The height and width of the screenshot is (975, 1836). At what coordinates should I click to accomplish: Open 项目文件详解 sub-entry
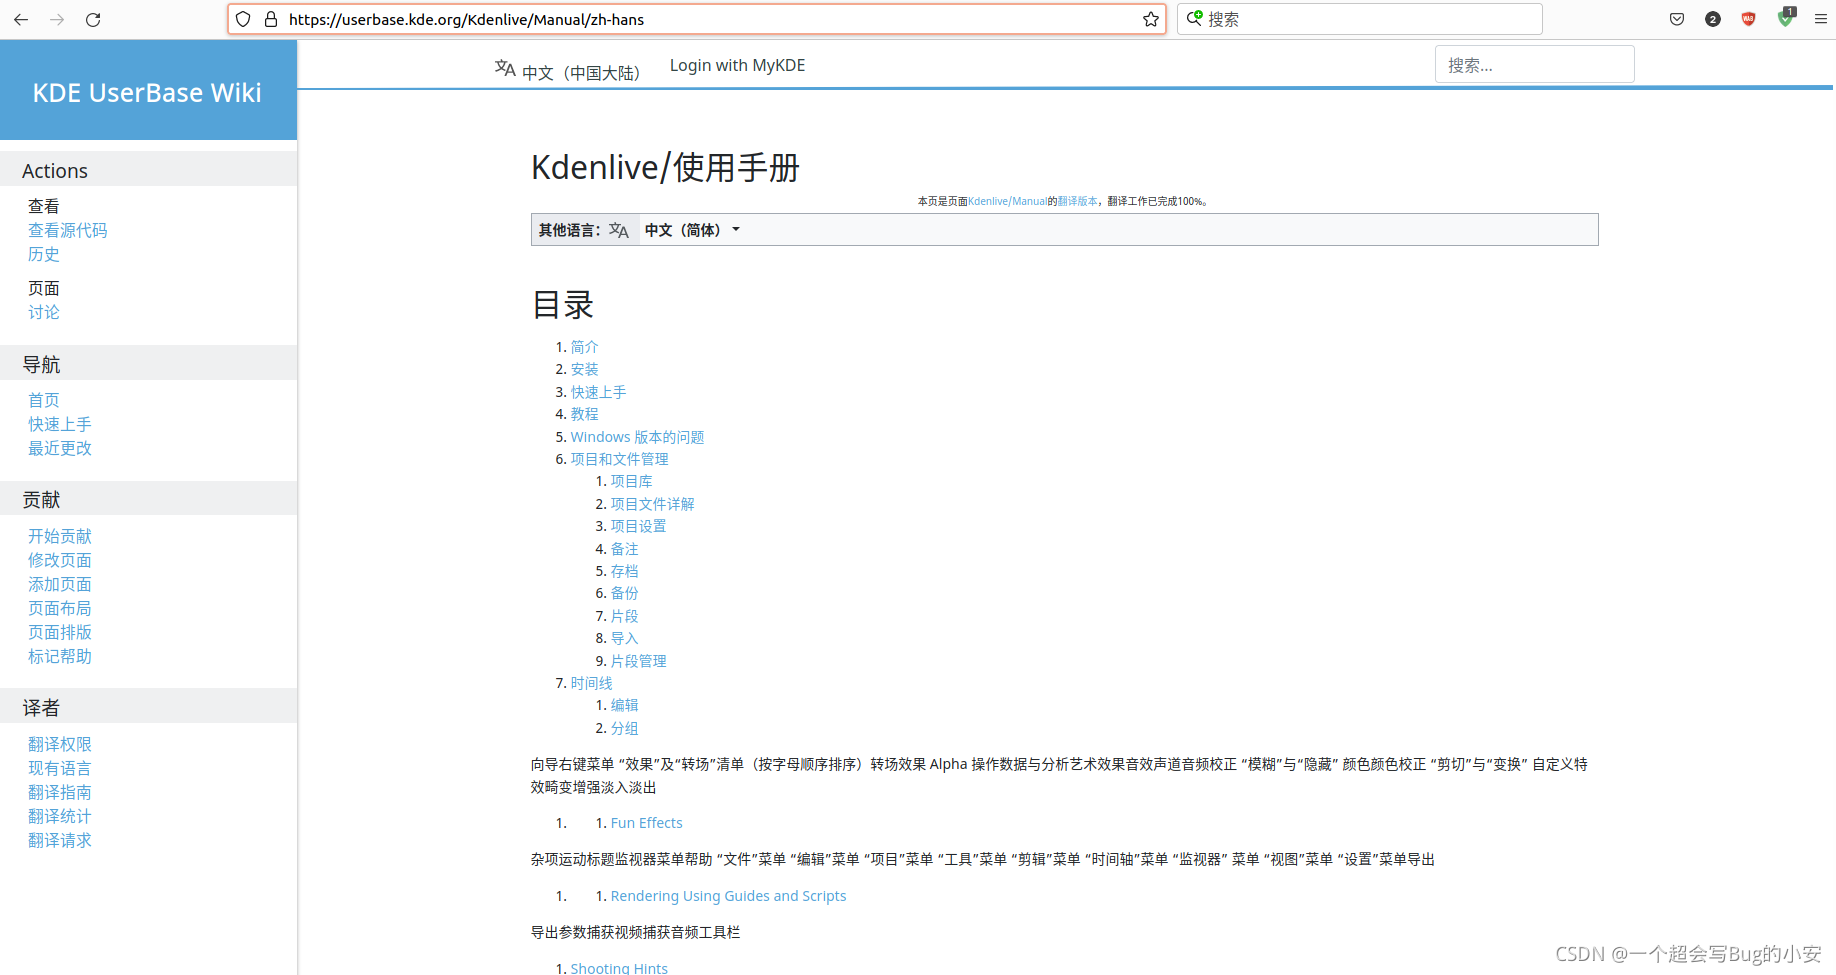tap(652, 504)
